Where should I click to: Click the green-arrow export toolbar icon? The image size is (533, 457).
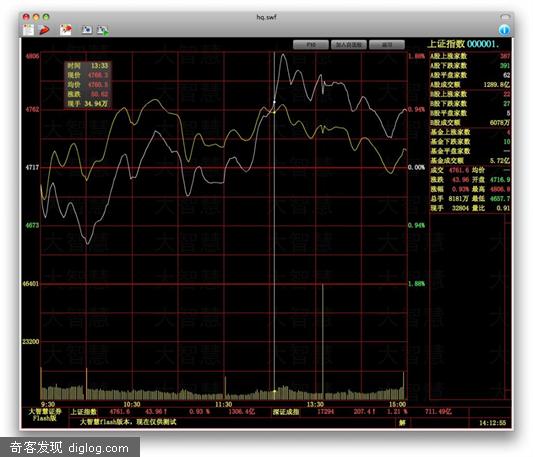tap(103, 30)
